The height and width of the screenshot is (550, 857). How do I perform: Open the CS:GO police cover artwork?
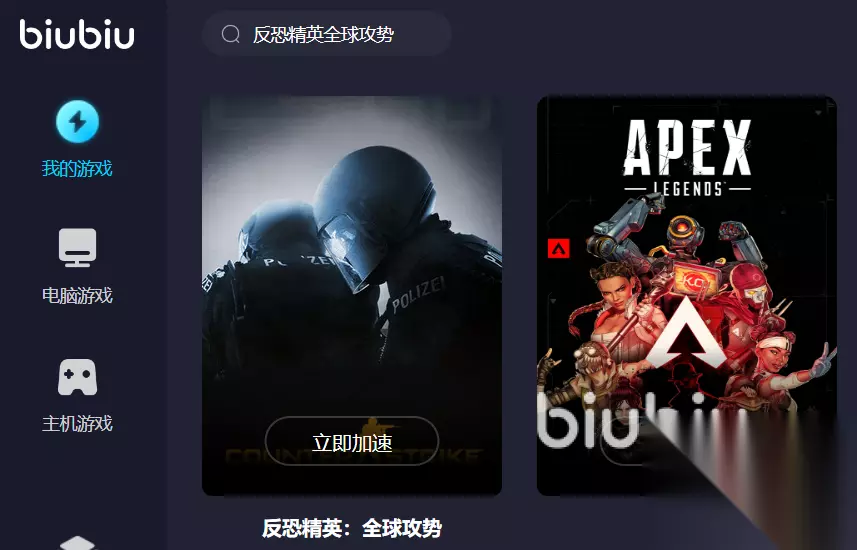(352, 296)
